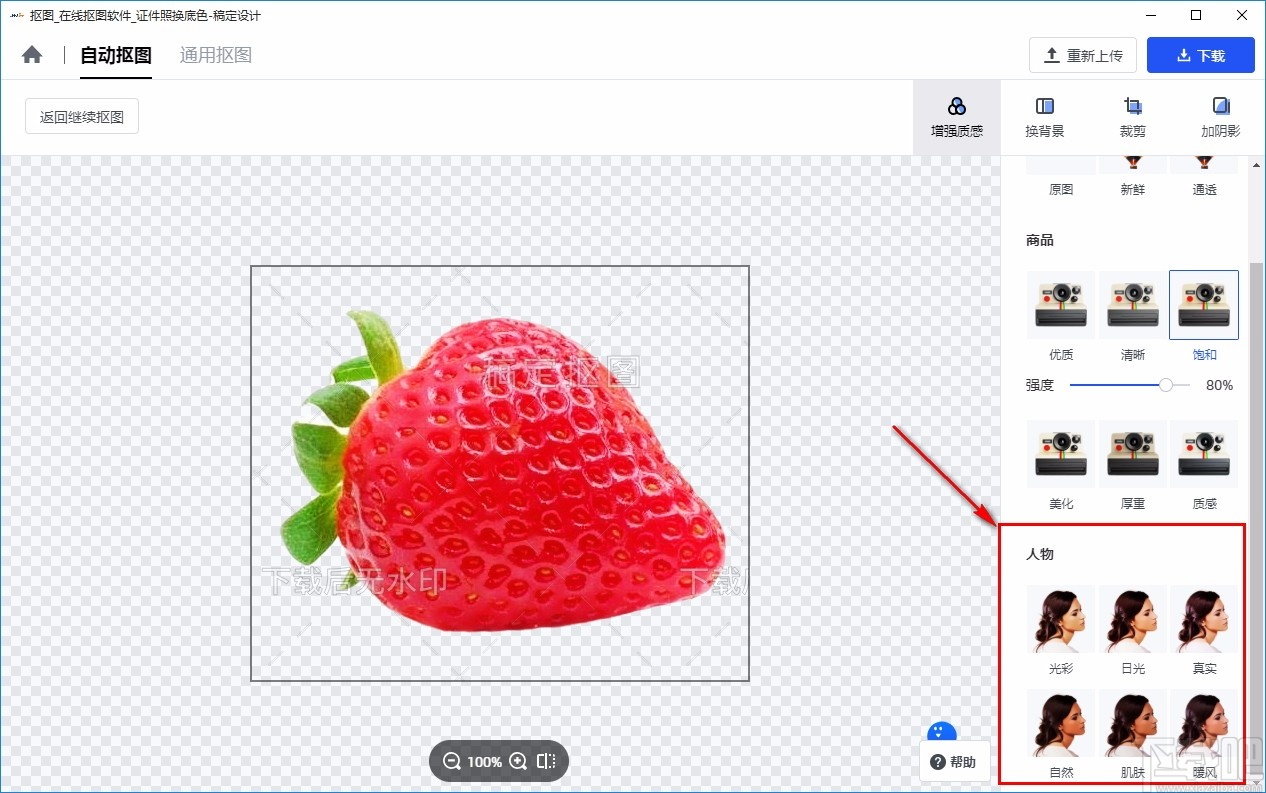Switch to 通用抠图 tab
Screen dimensions: 1266x793
coord(216,55)
